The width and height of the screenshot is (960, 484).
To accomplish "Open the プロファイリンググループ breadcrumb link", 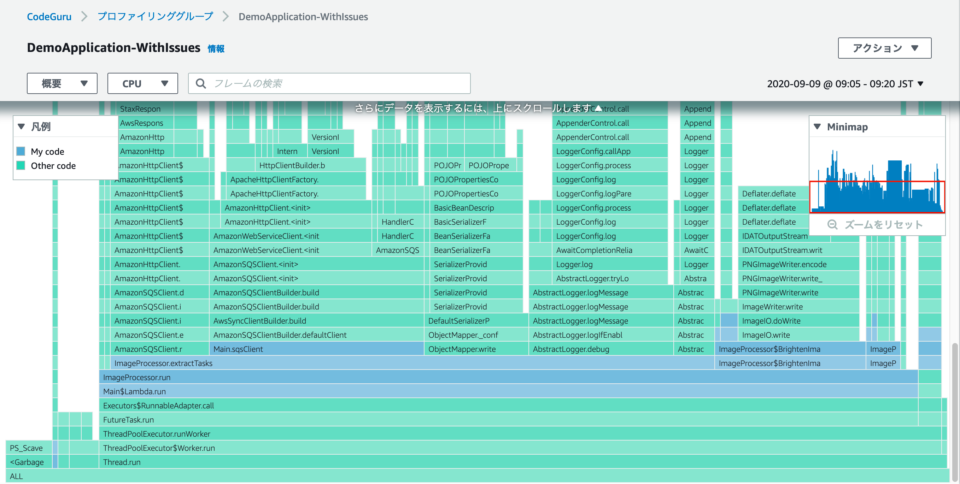I will click(x=156, y=17).
